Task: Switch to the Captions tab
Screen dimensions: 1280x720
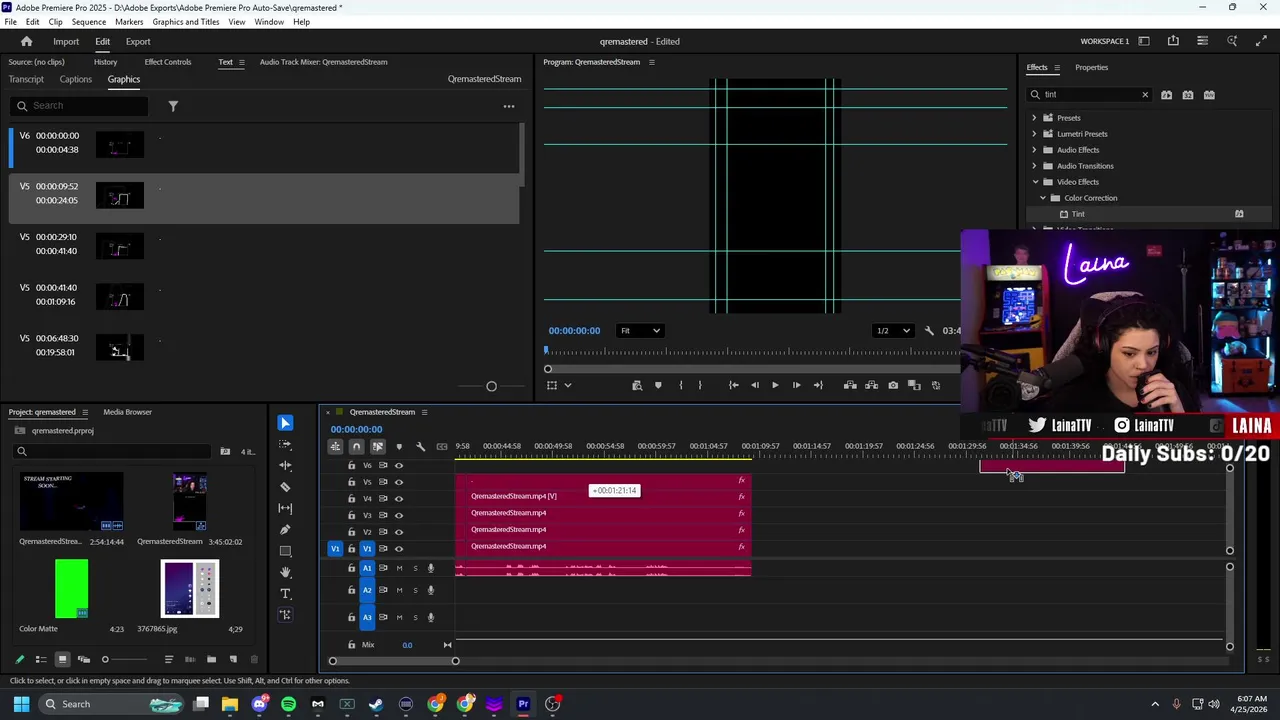Action: 75,79
